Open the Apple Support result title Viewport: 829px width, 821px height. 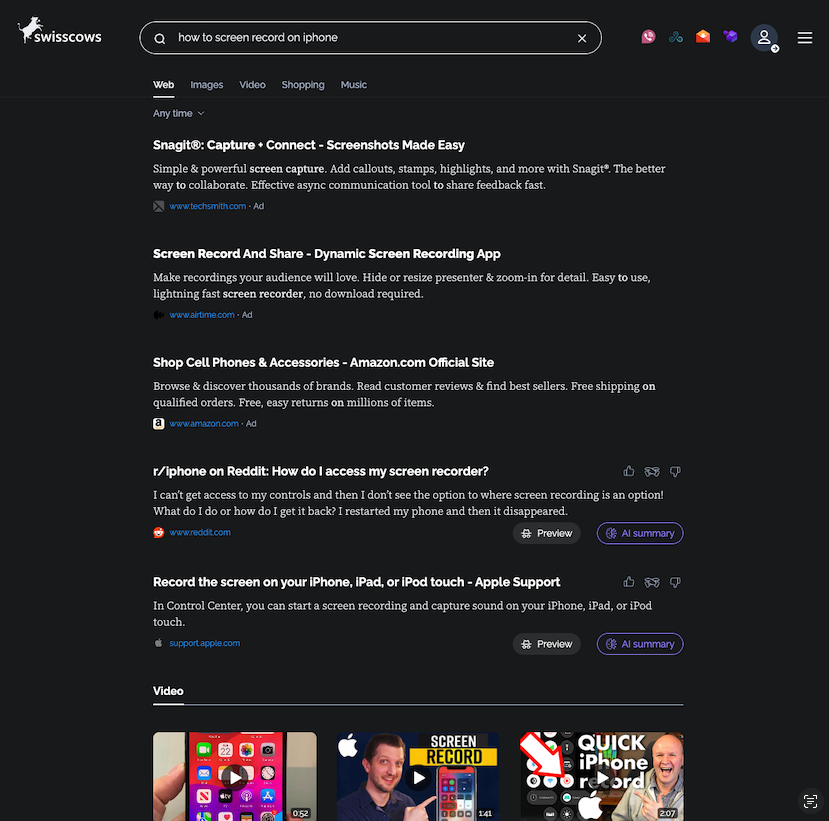(x=356, y=582)
